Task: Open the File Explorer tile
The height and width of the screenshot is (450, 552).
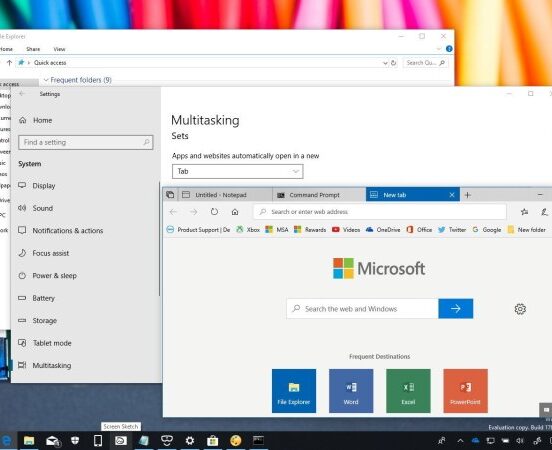Action: point(294,391)
